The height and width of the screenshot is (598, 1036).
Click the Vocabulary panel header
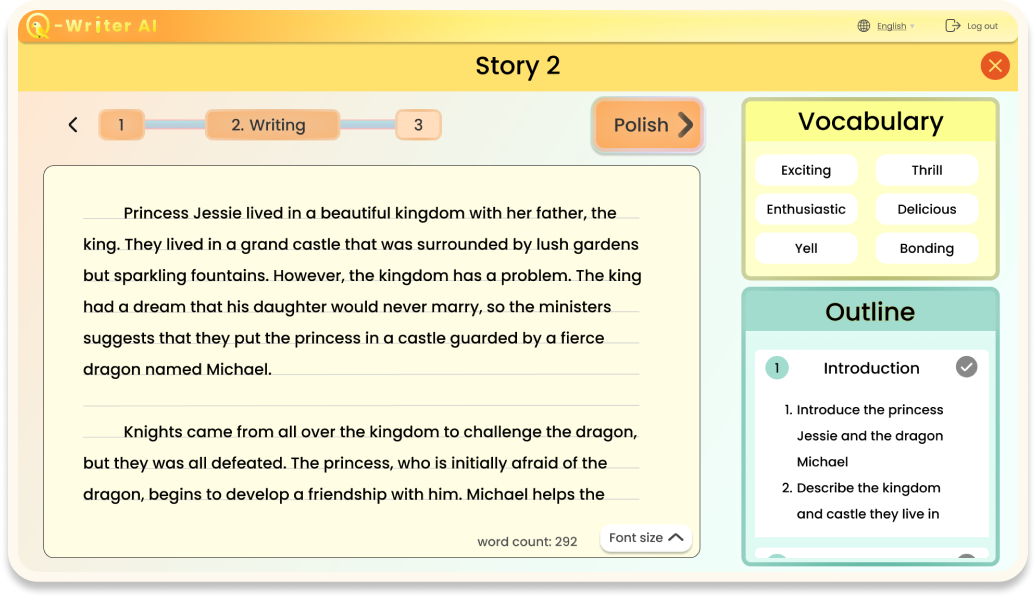(x=870, y=122)
